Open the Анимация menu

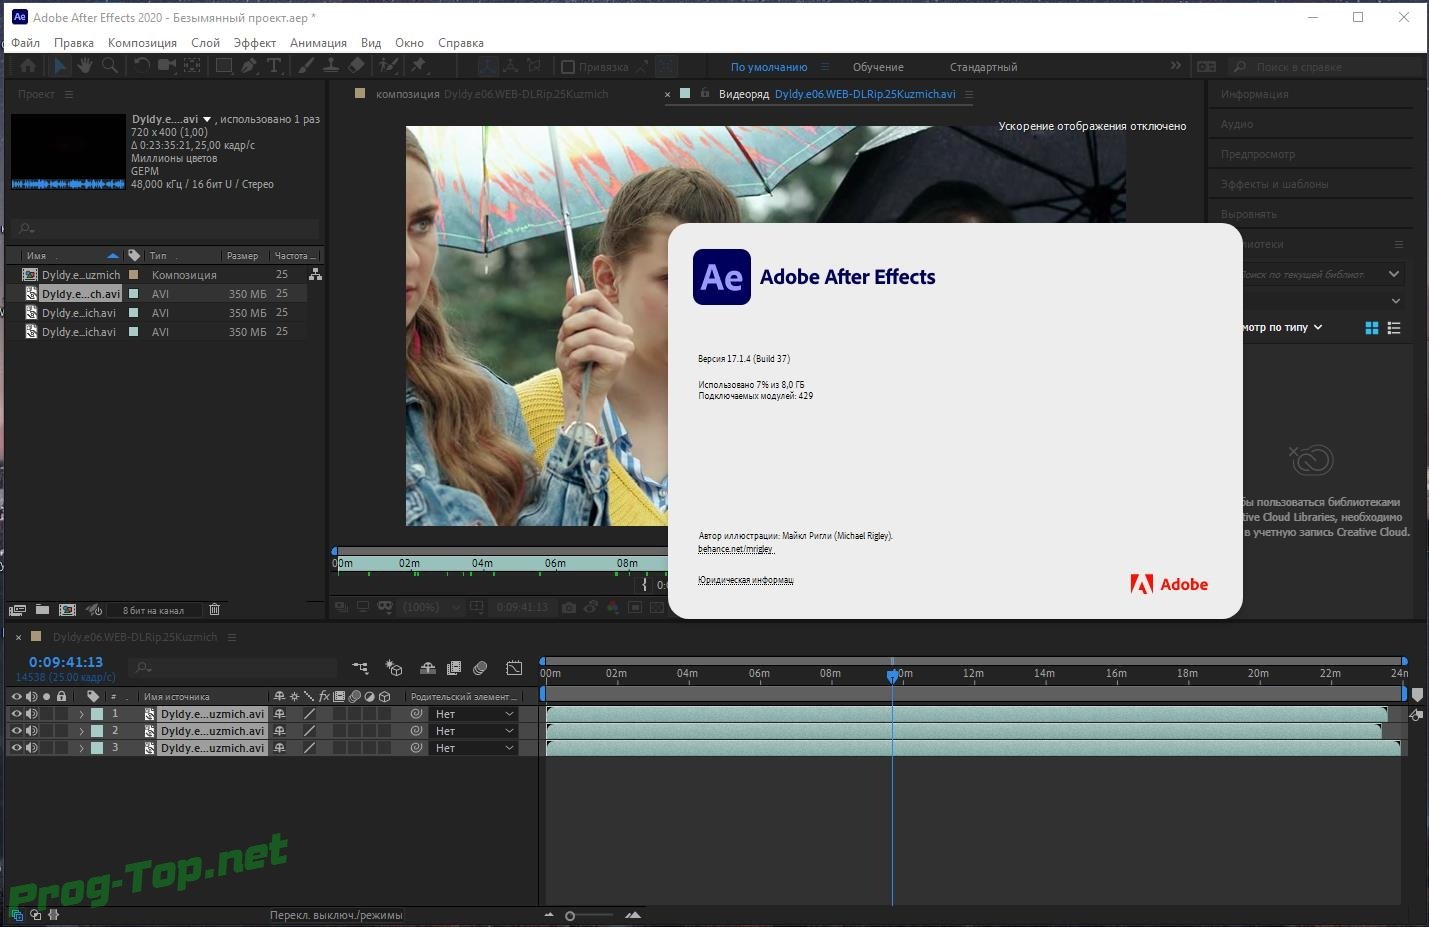(x=318, y=43)
